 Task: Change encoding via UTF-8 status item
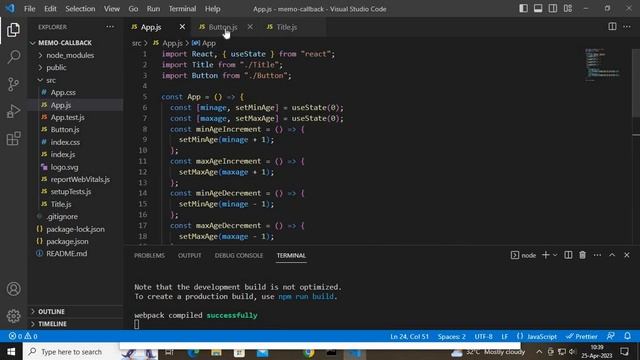(483, 336)
